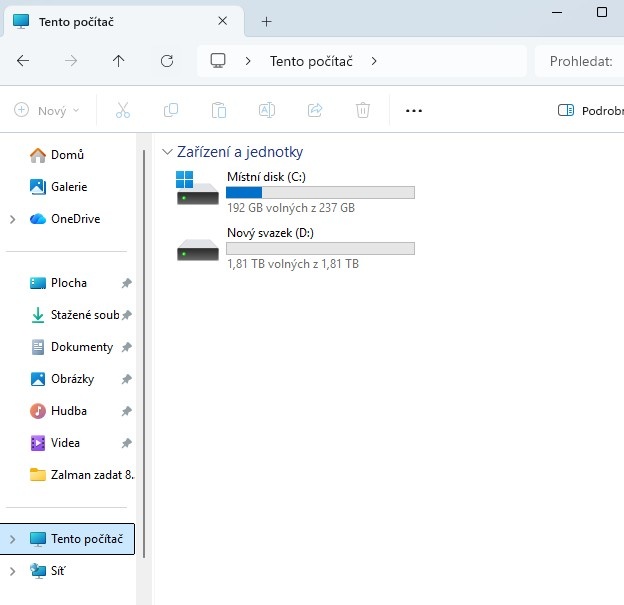Image resolution: width=624 pixels, height=605 pixels.
Task: Click the Rename icon in toolbar
Action: 267,110
